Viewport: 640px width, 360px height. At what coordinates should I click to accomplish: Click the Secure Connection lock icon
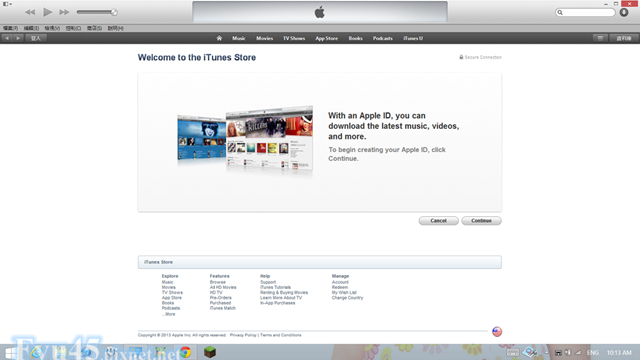point(461,57)
